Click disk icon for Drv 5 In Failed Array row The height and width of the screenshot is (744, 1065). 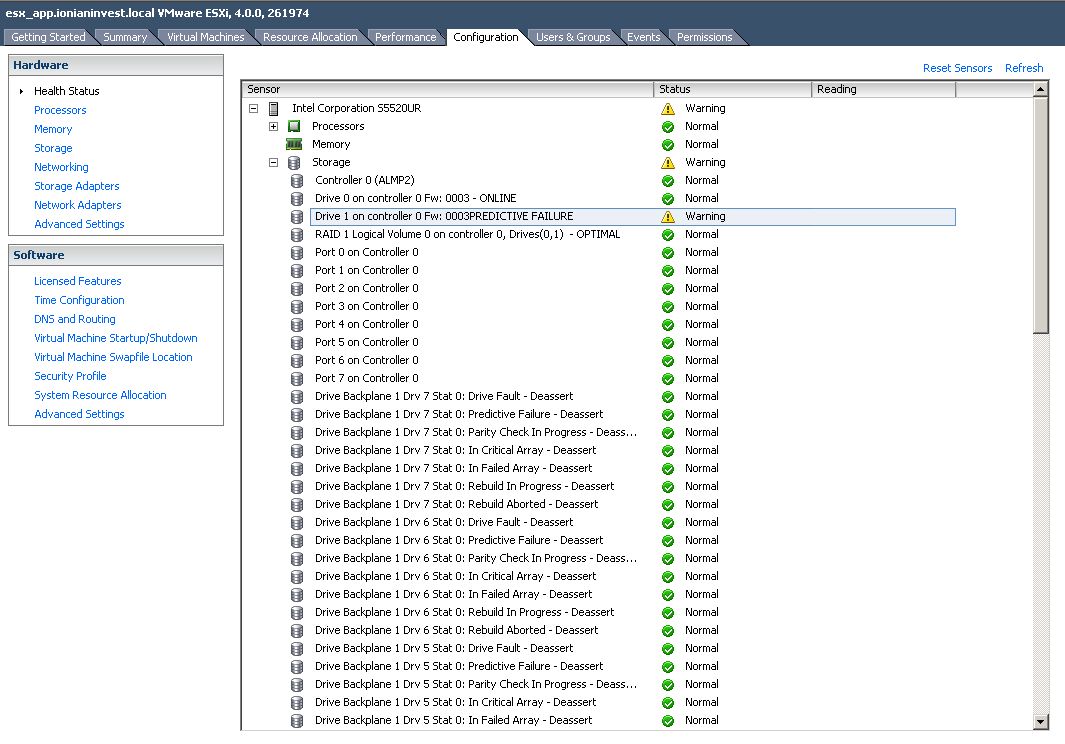click(x=297, y=721)
